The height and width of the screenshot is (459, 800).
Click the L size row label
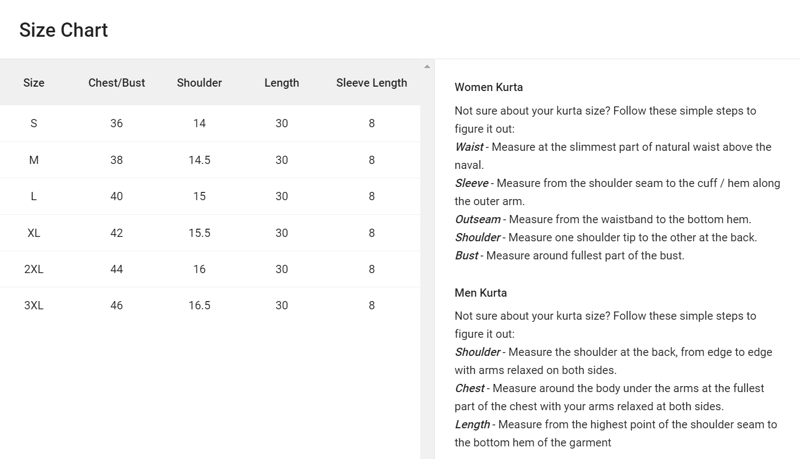coord(34,197)
